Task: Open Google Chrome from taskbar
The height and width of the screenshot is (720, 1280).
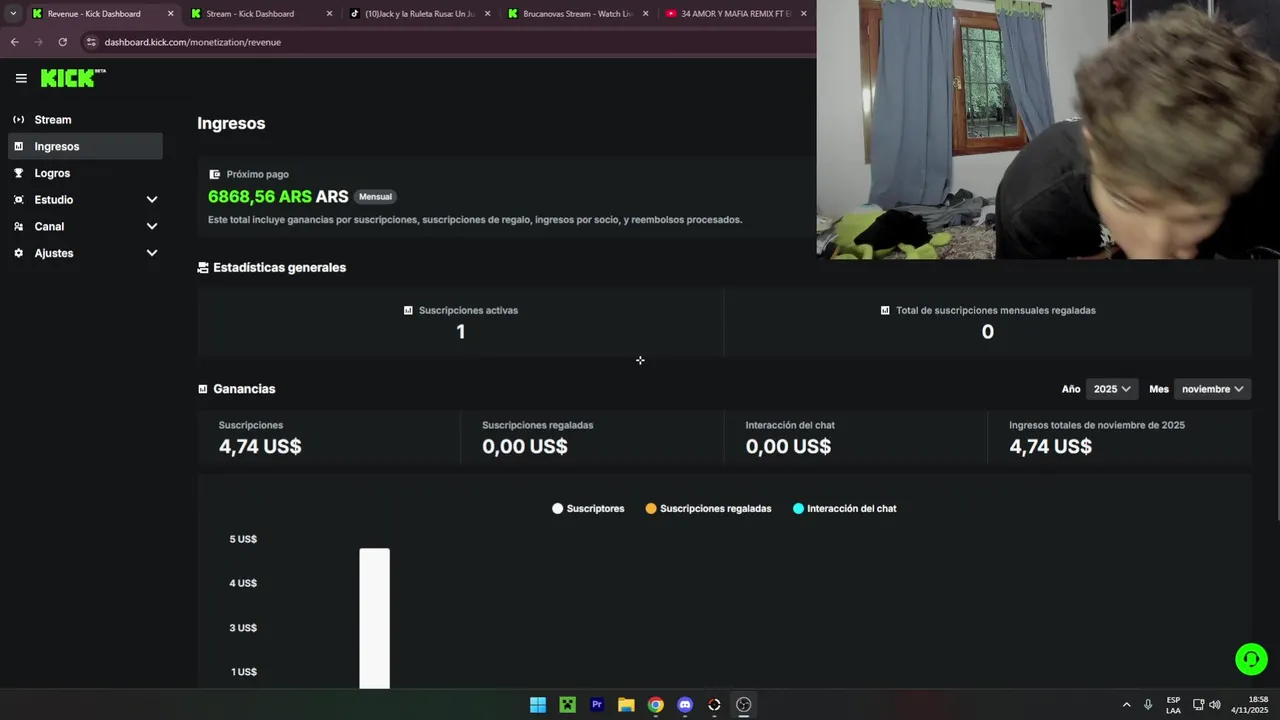Action: coord(655,705)
